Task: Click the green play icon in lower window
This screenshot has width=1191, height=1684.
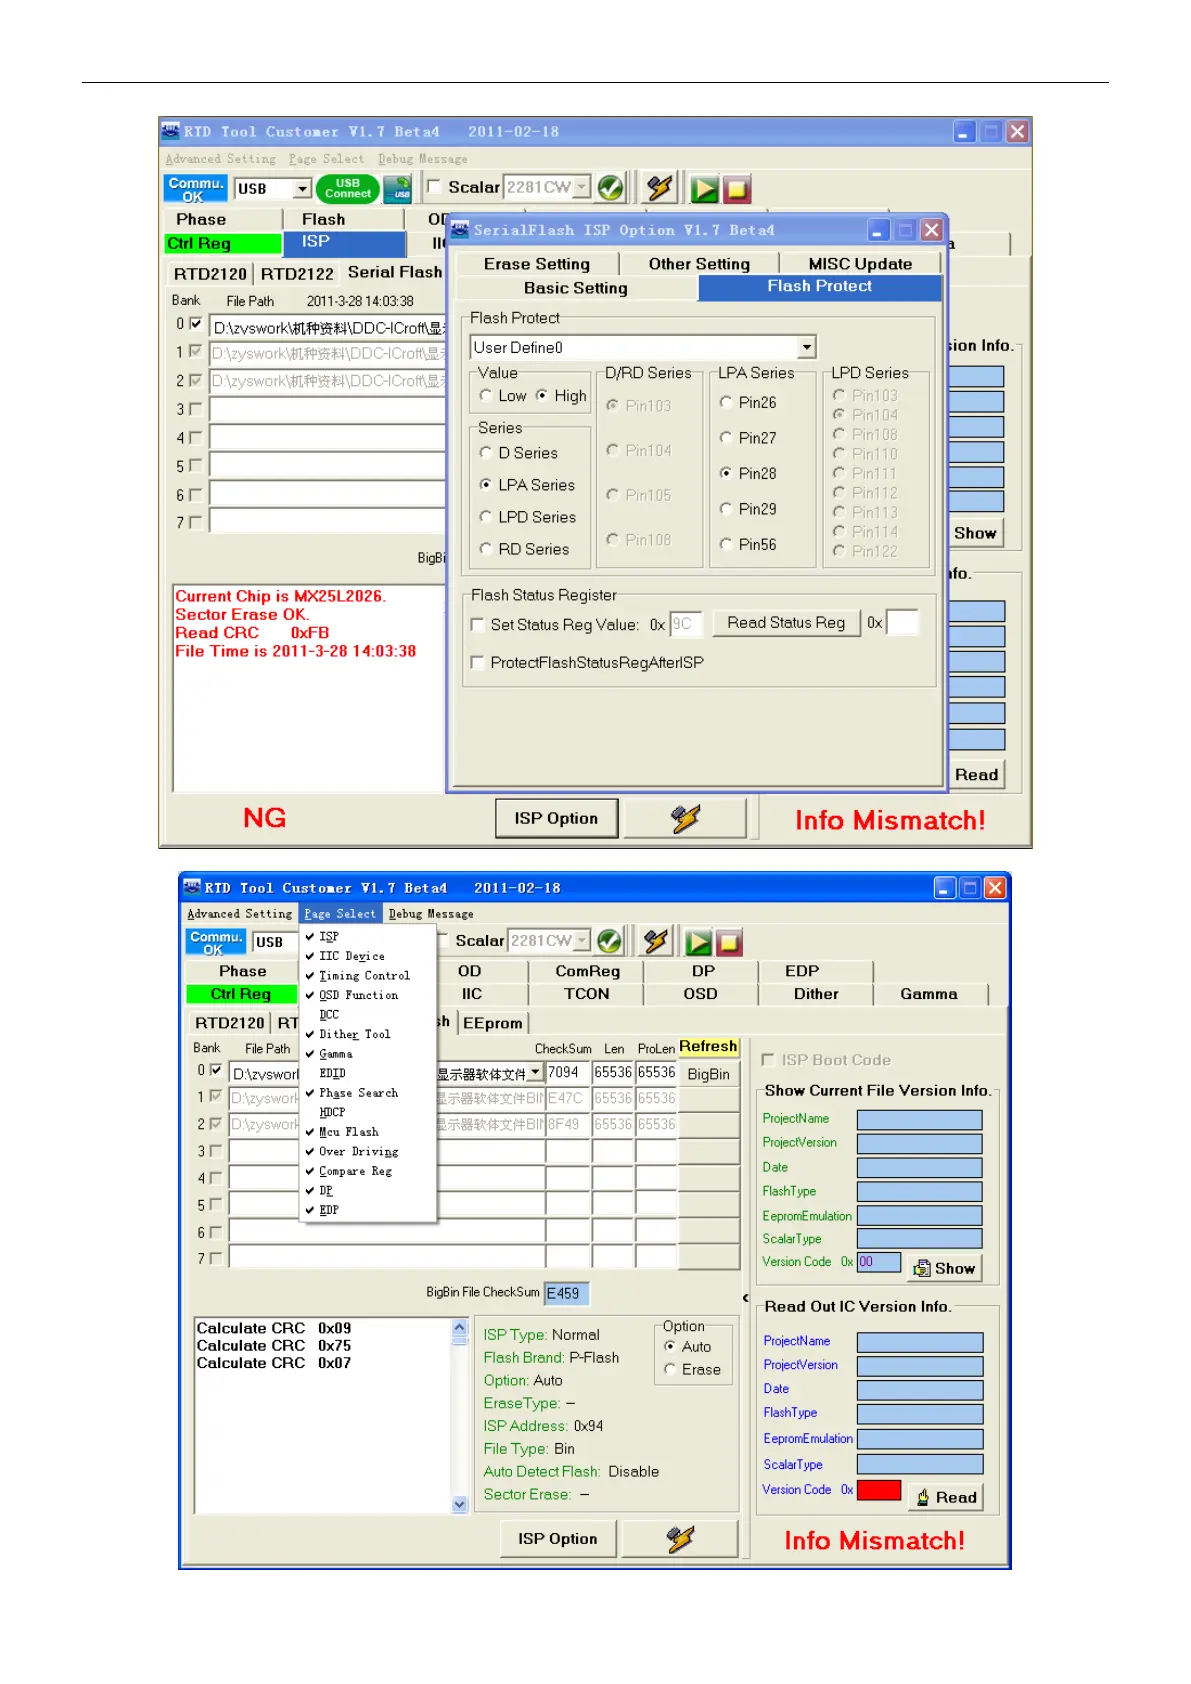Action: click(x=699, y=941)
